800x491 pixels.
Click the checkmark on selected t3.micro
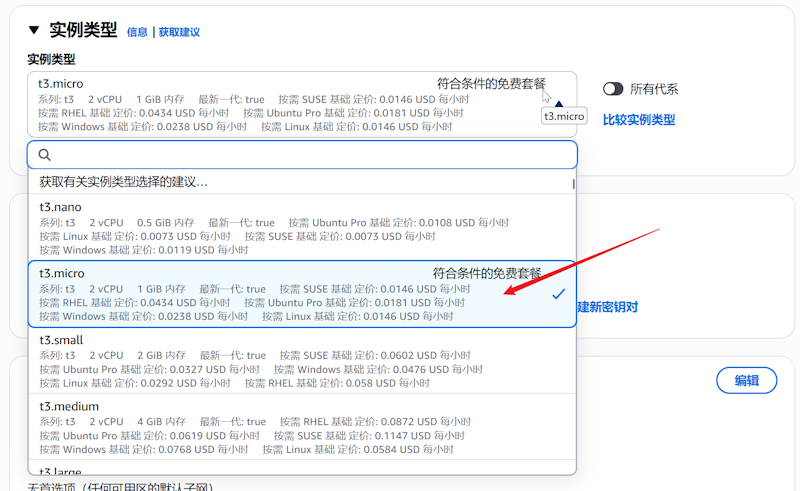[x=558, y=294]
